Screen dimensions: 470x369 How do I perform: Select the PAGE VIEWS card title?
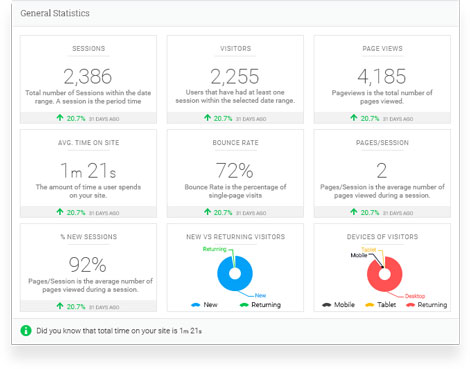click(x=382, y=49)
